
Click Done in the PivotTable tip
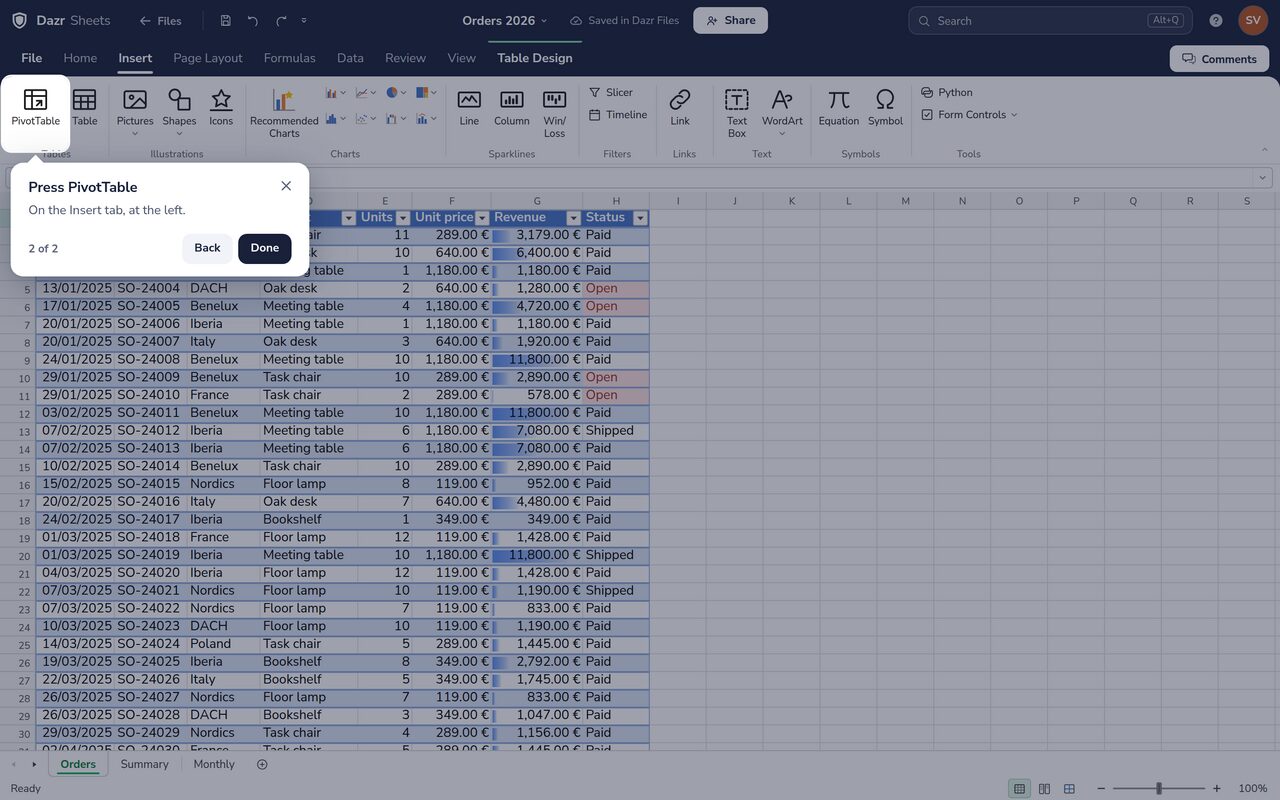pyautogui.click(x=265, y=248)
